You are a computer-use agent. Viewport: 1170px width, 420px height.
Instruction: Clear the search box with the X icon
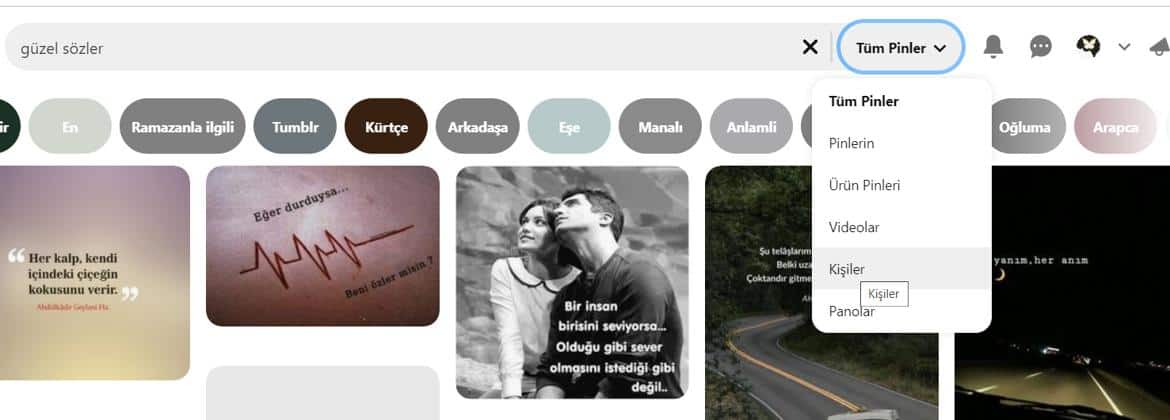[x=810, y=47]
